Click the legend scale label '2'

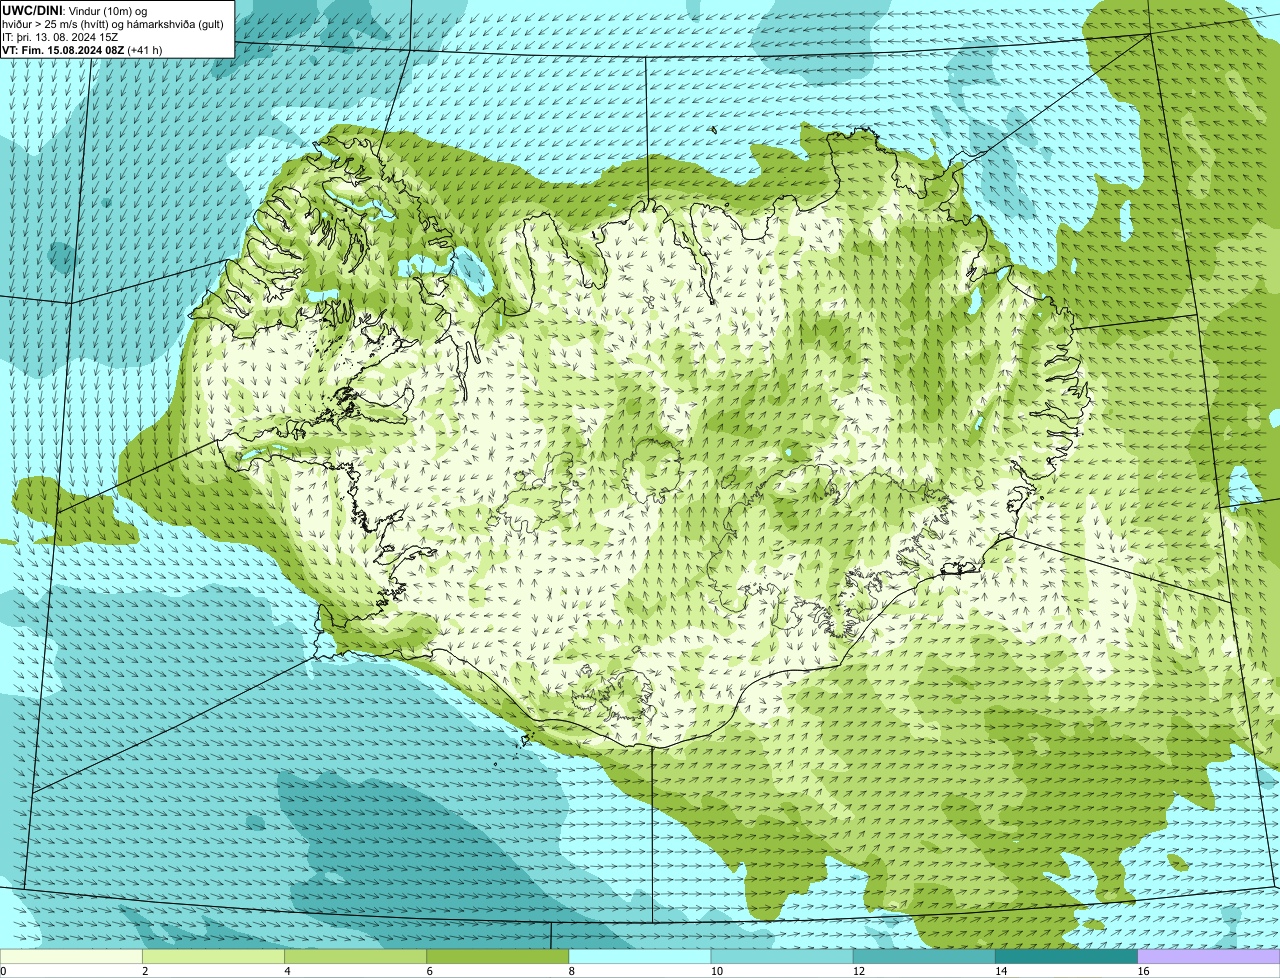pyautogui.click(x=145, y=971)
